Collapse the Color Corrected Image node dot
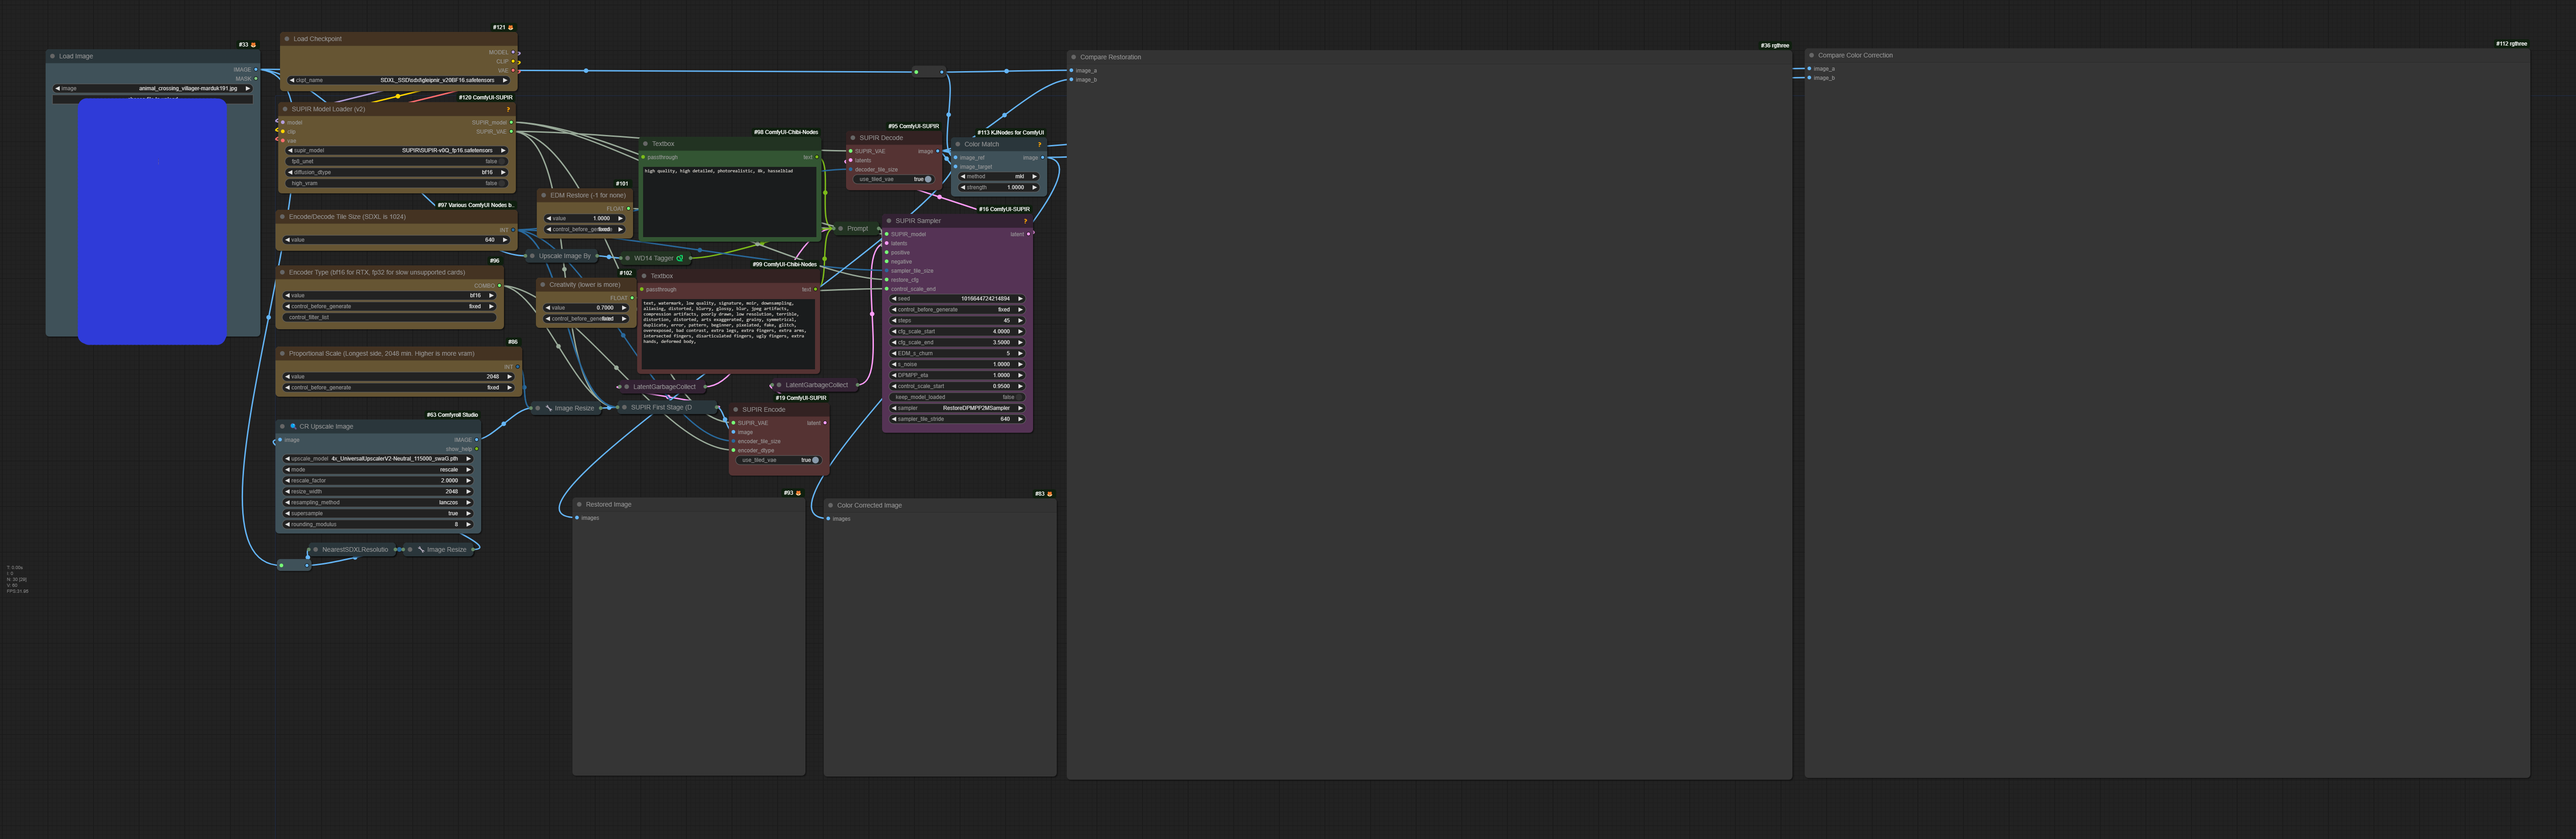2576x839 pixels. 830,505
